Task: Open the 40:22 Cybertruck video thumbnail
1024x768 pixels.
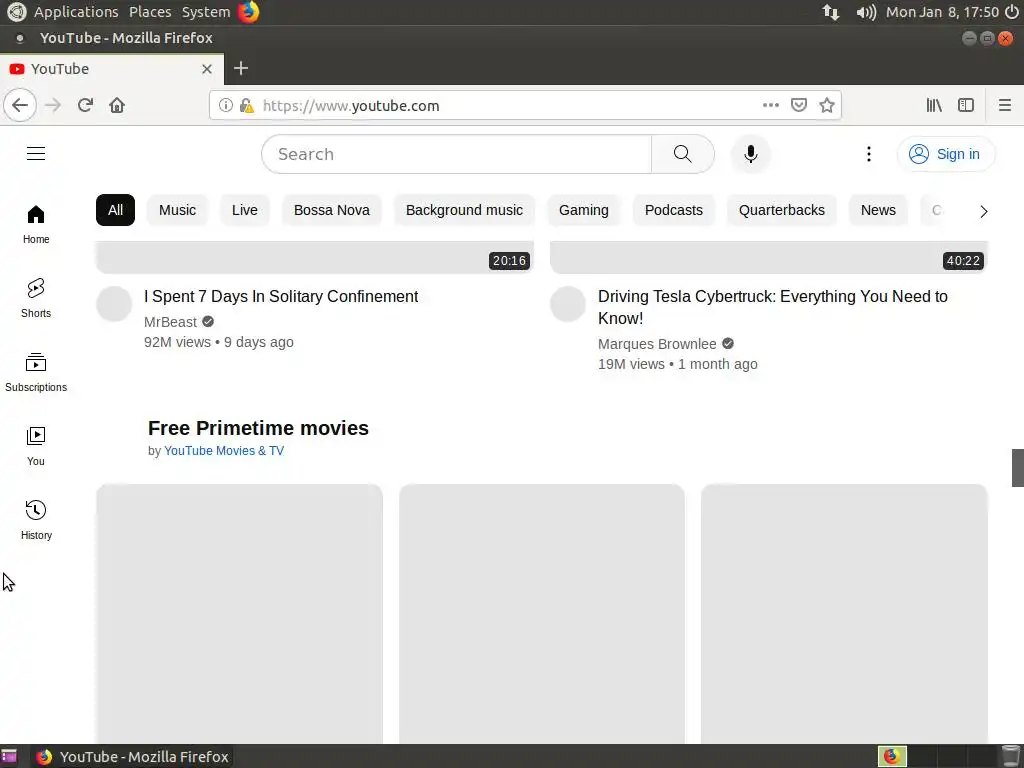Action: coord(769,257)
